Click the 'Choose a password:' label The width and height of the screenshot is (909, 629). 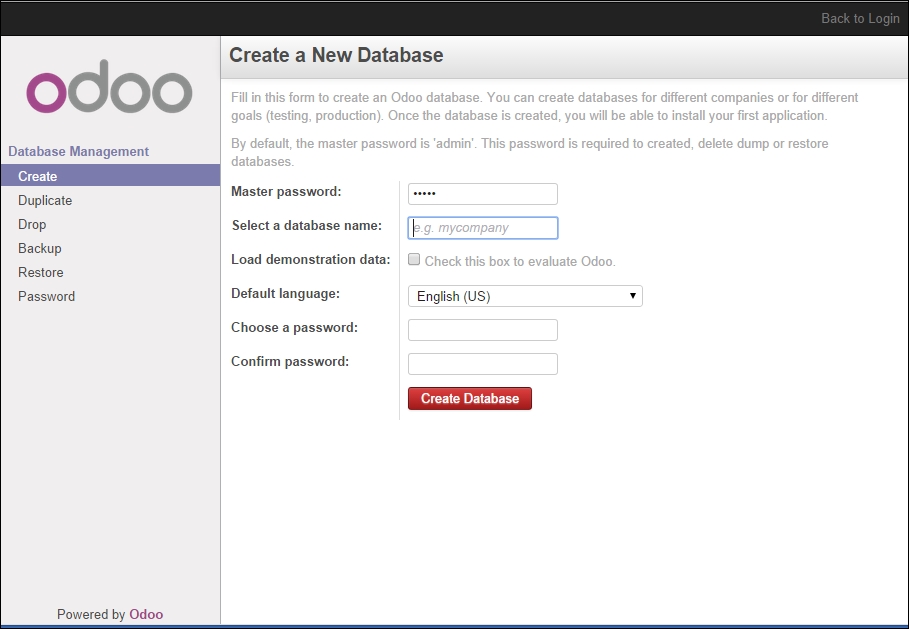tap(294, 328)
